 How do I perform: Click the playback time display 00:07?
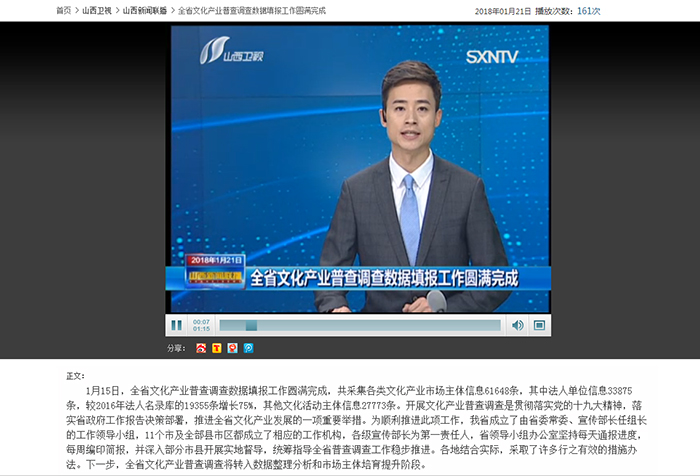(x=201, y=321)
